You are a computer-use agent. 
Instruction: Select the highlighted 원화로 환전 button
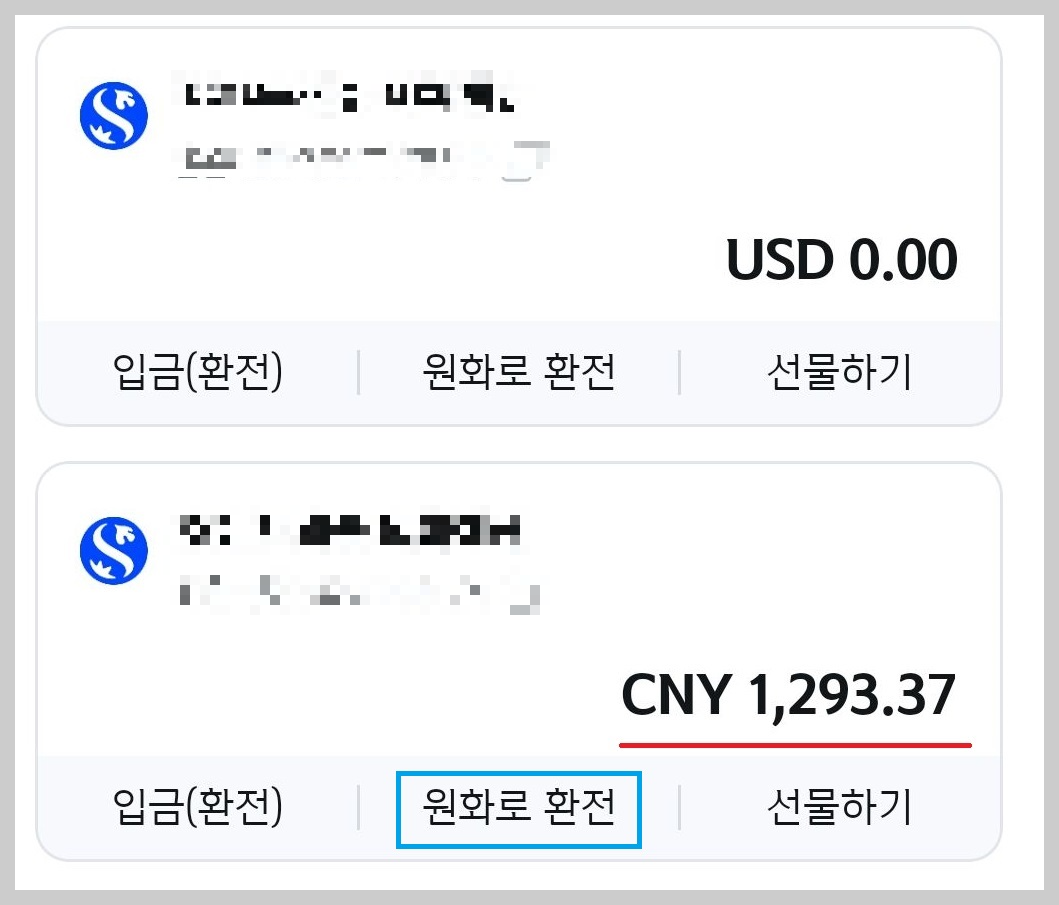coord(518,810)
